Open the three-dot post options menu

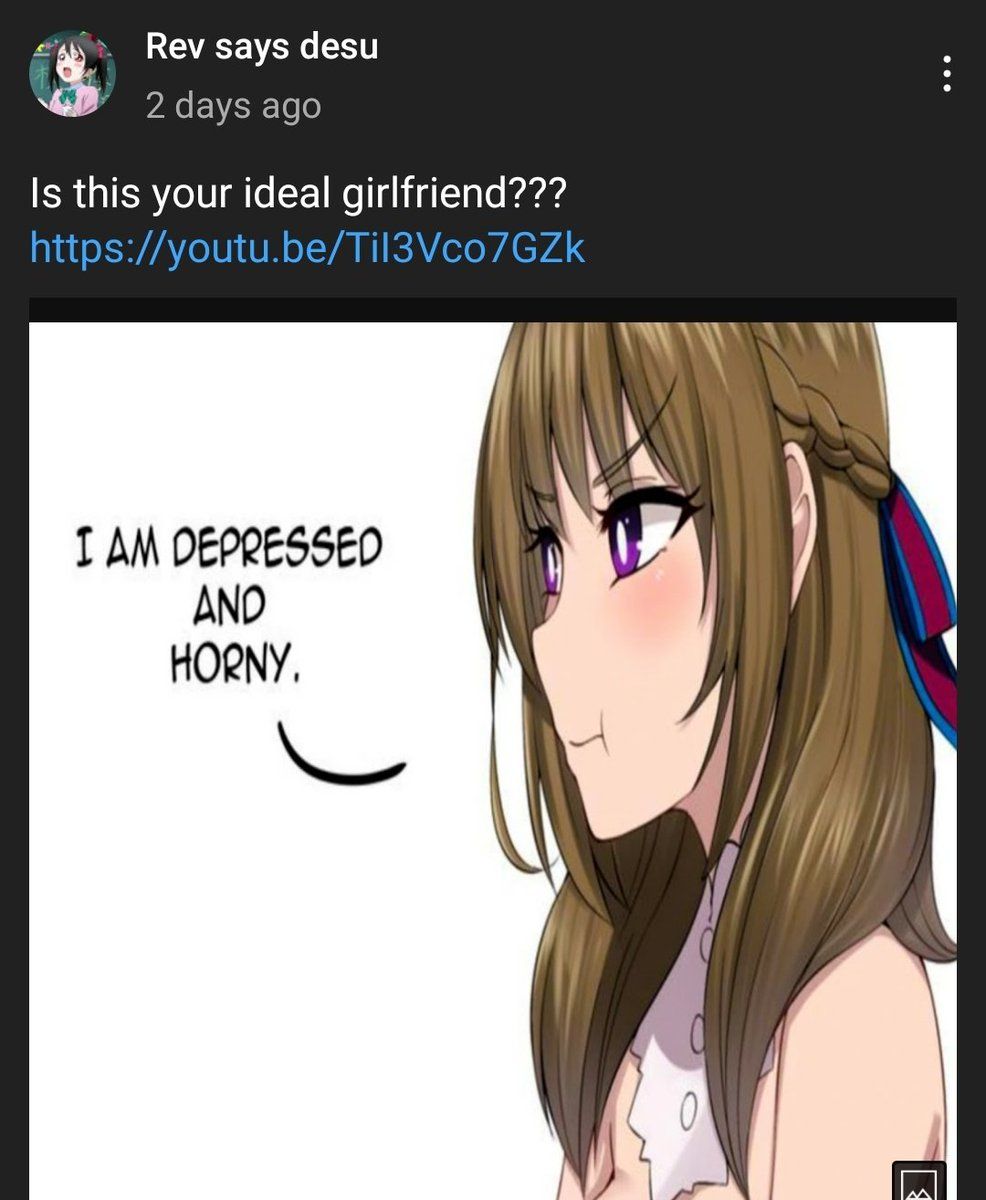click(946, 74)
